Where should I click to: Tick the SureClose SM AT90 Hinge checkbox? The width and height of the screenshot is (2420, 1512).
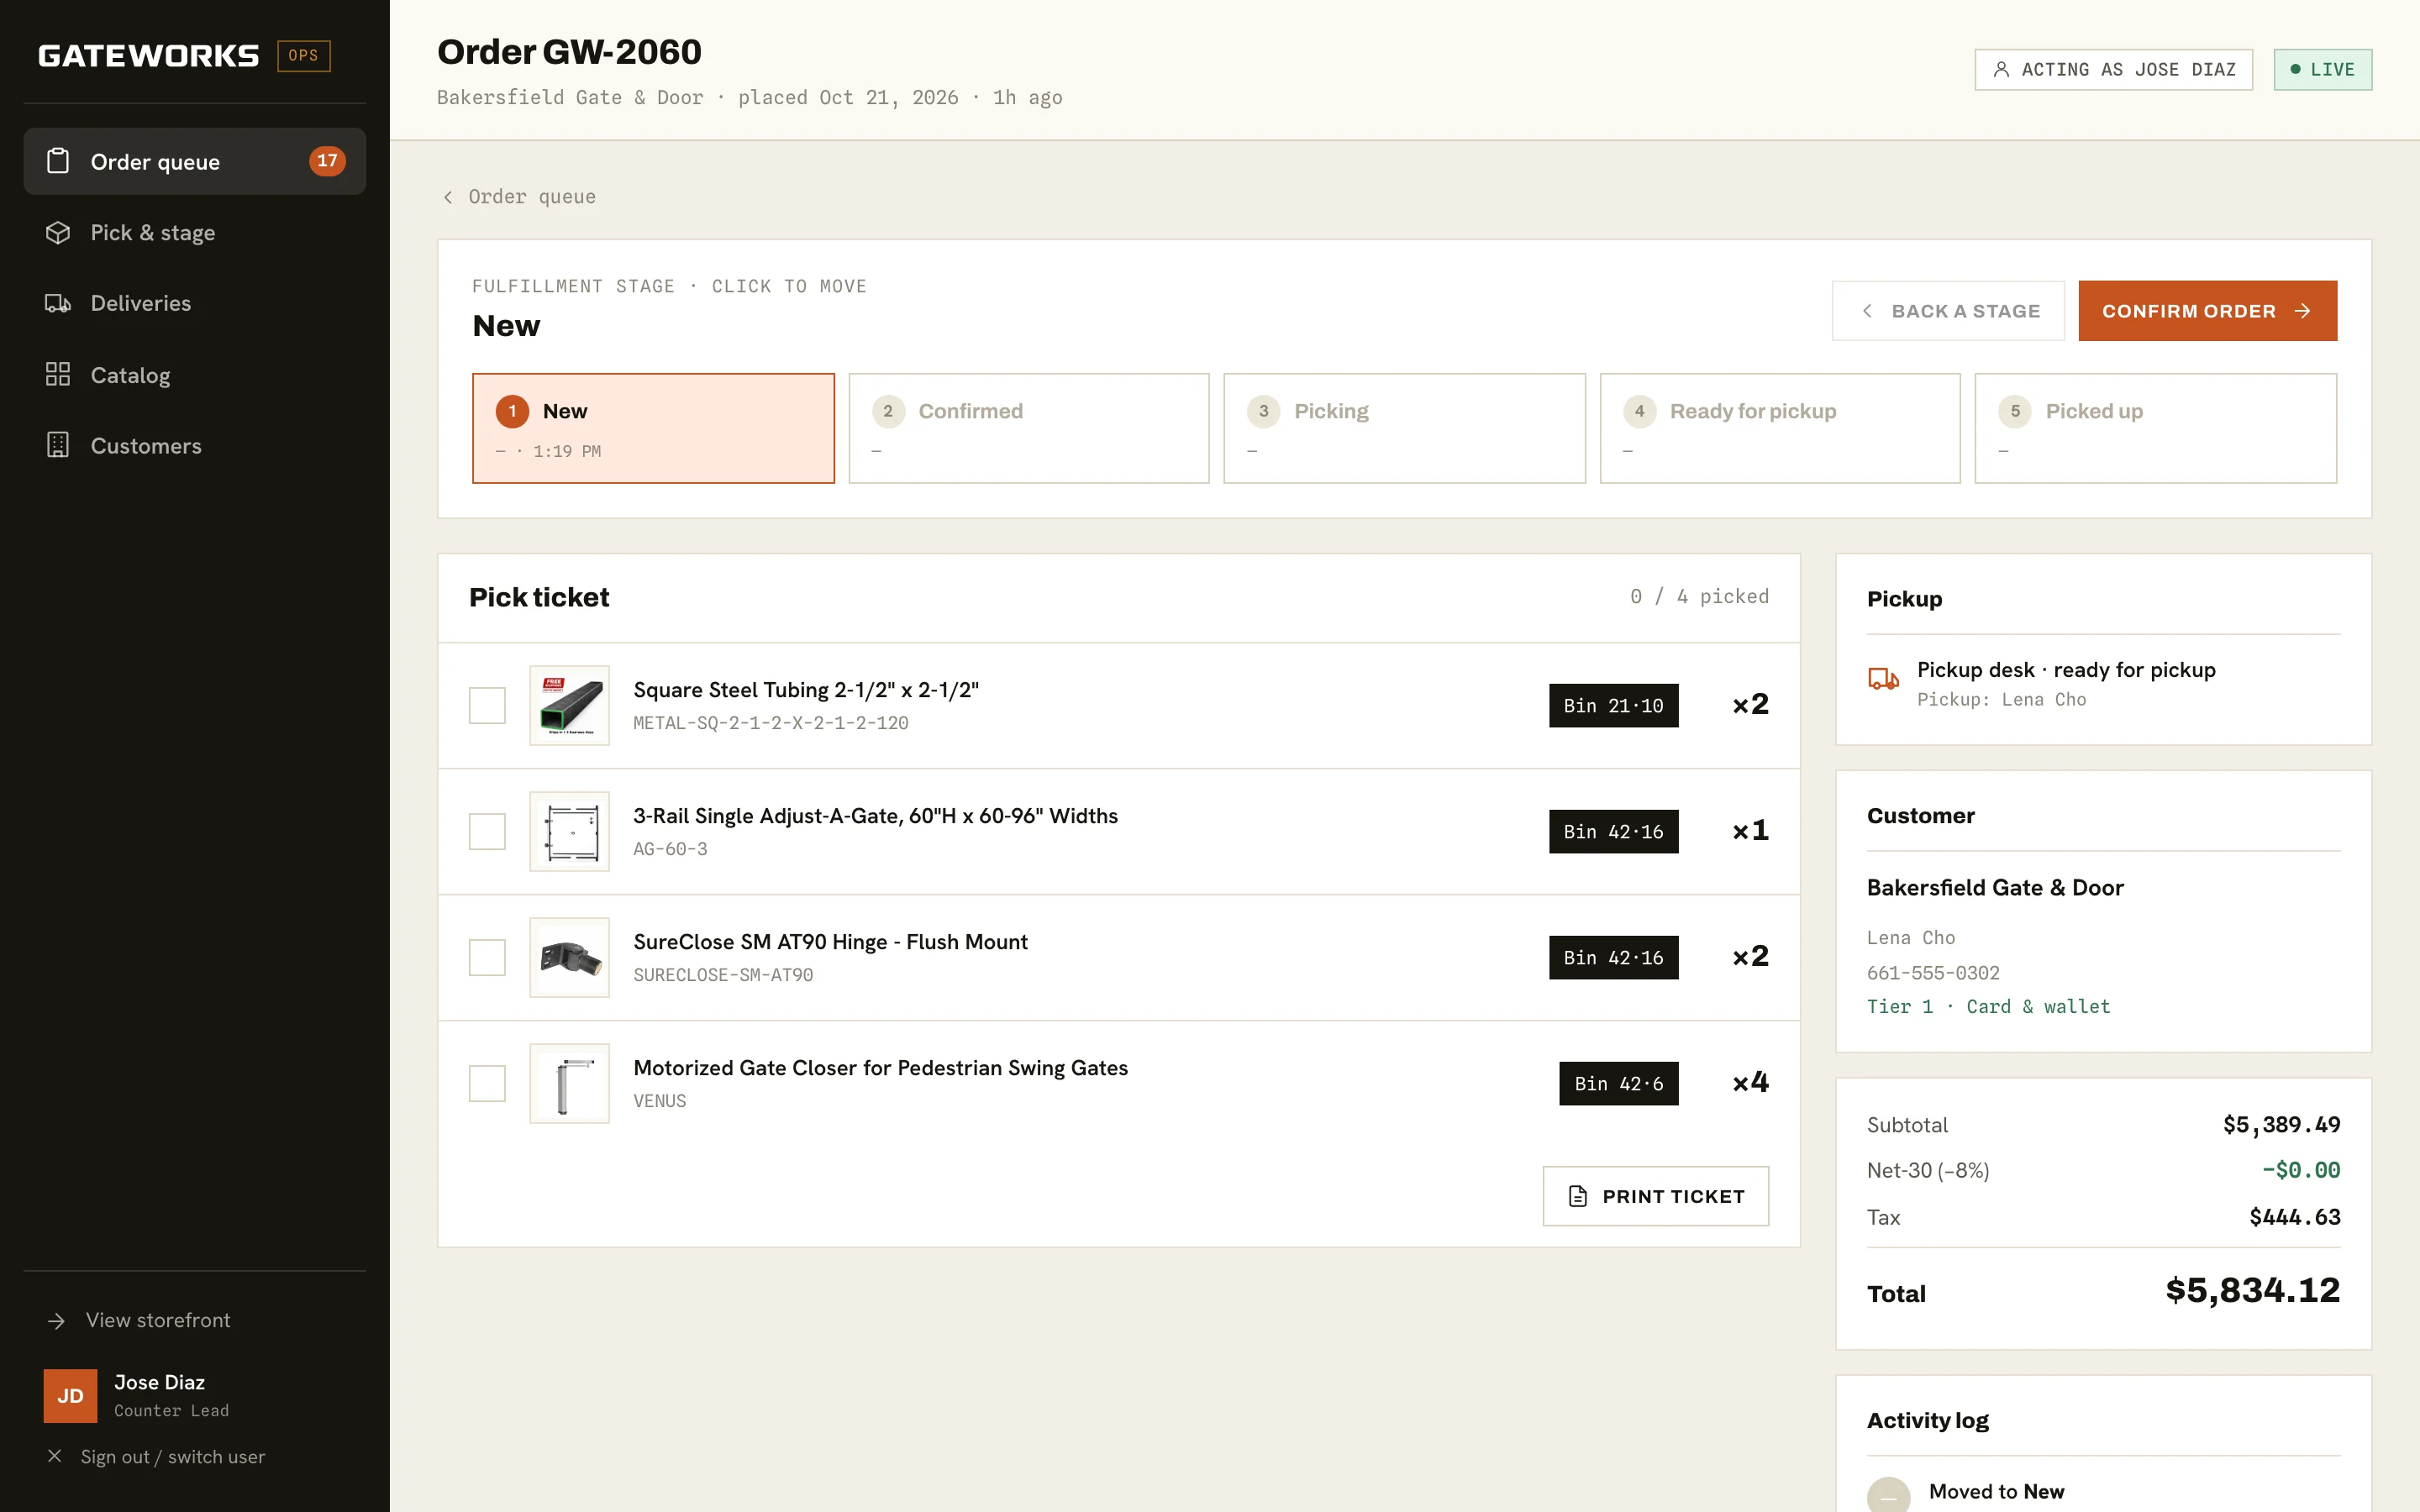[x=487, y=957]
